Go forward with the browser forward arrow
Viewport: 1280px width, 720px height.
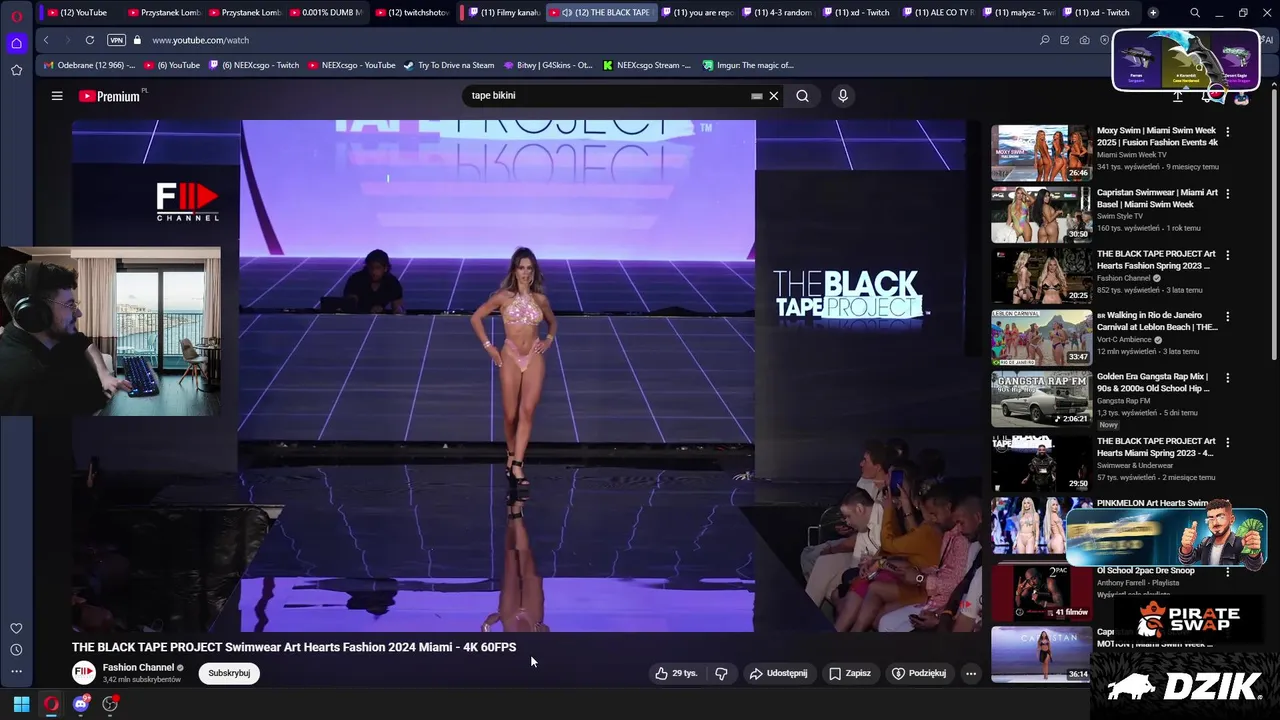click(67, 40)
